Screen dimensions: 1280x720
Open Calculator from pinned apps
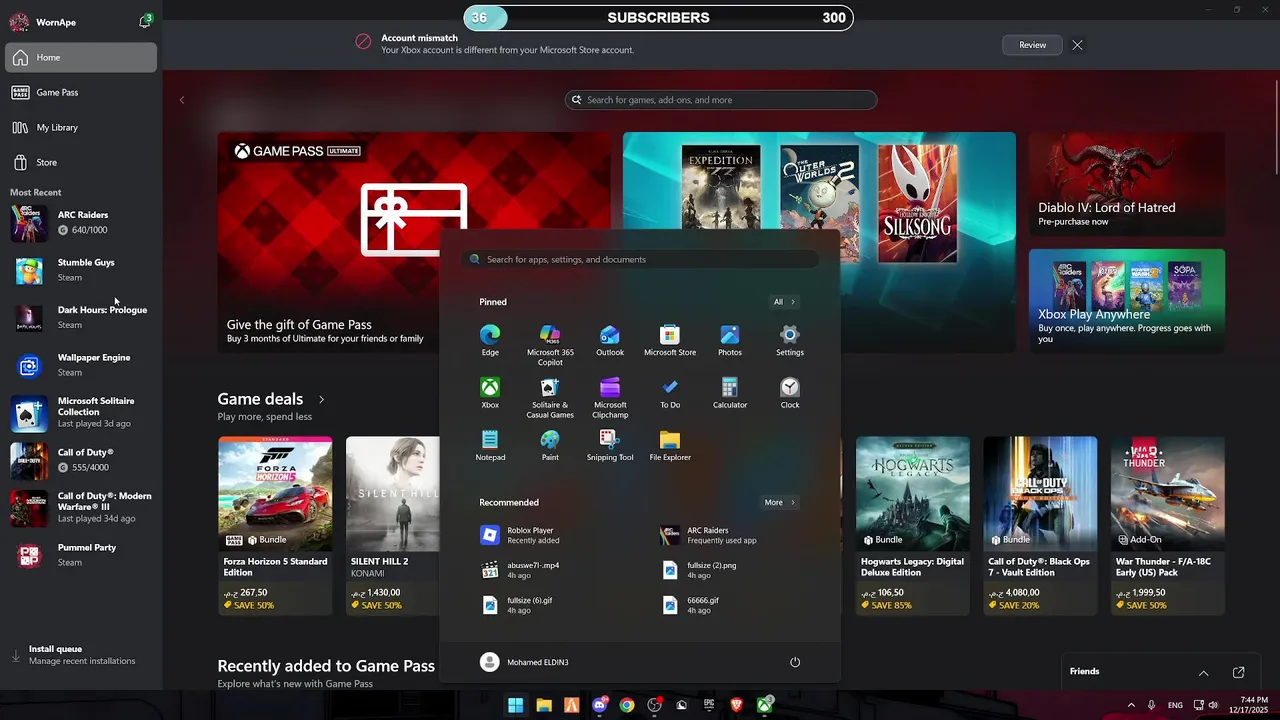(730, 393)
